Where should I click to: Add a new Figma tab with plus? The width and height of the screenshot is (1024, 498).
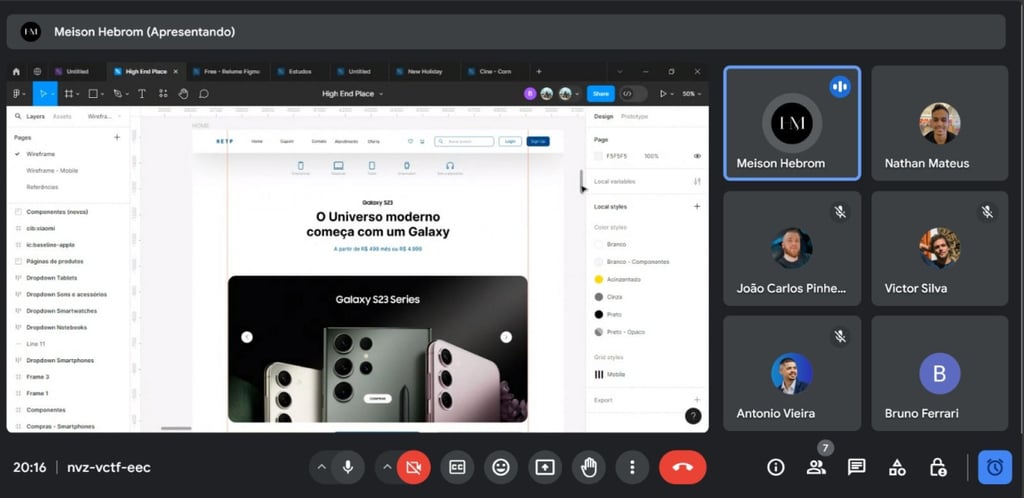539,72
